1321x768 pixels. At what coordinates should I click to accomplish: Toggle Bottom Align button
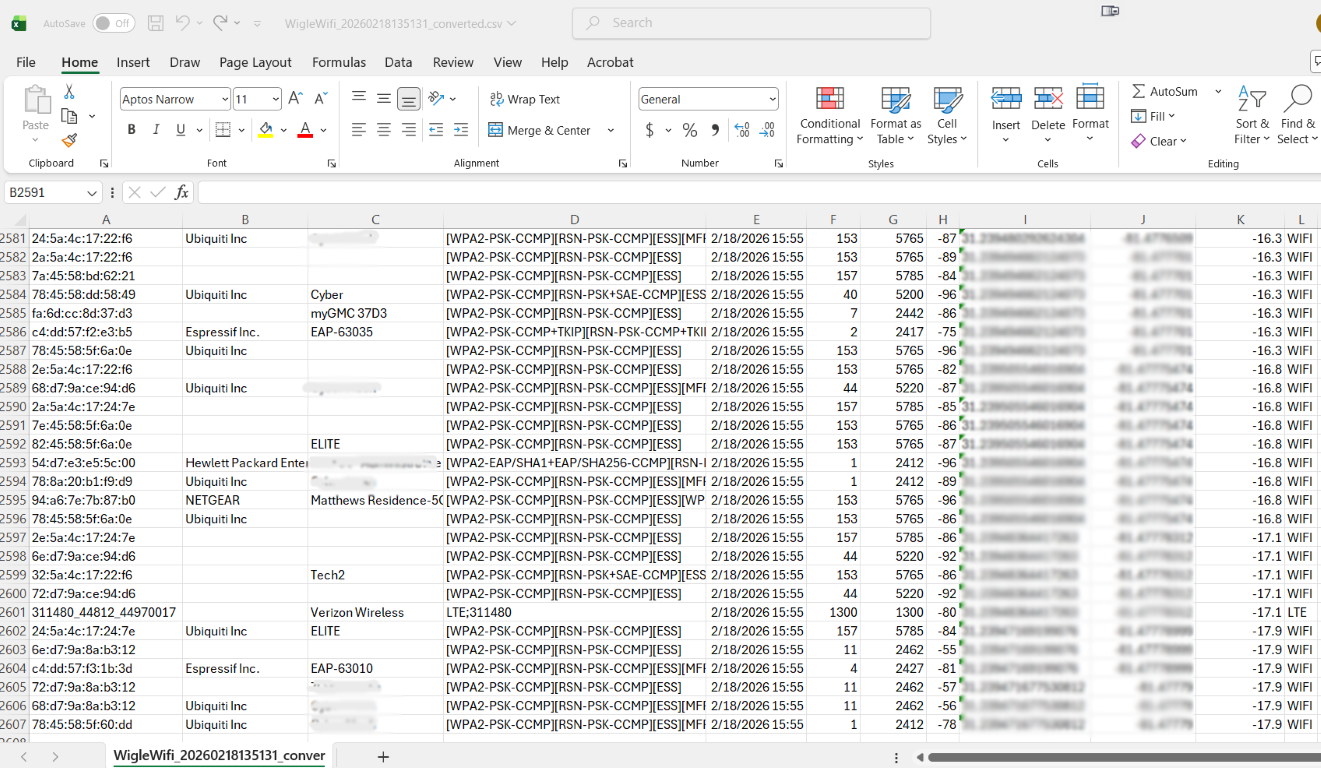(408, 99)
